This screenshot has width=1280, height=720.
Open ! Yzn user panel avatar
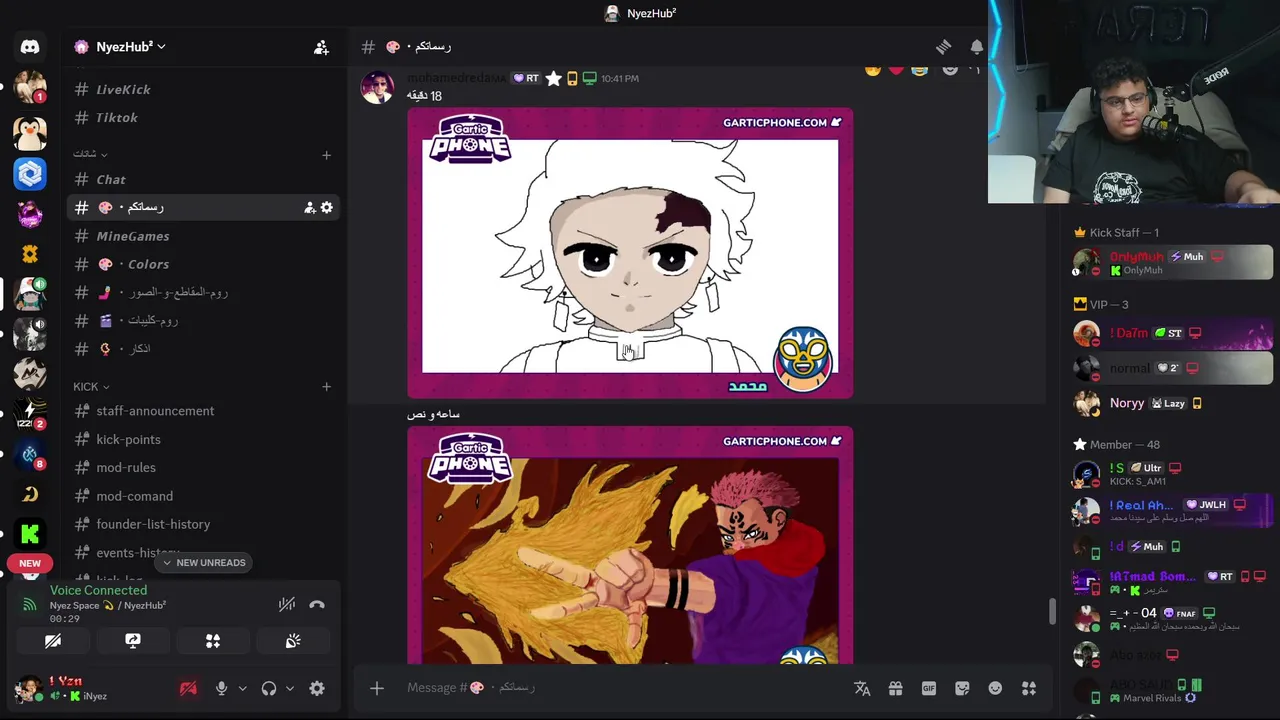tap(28, 688)
